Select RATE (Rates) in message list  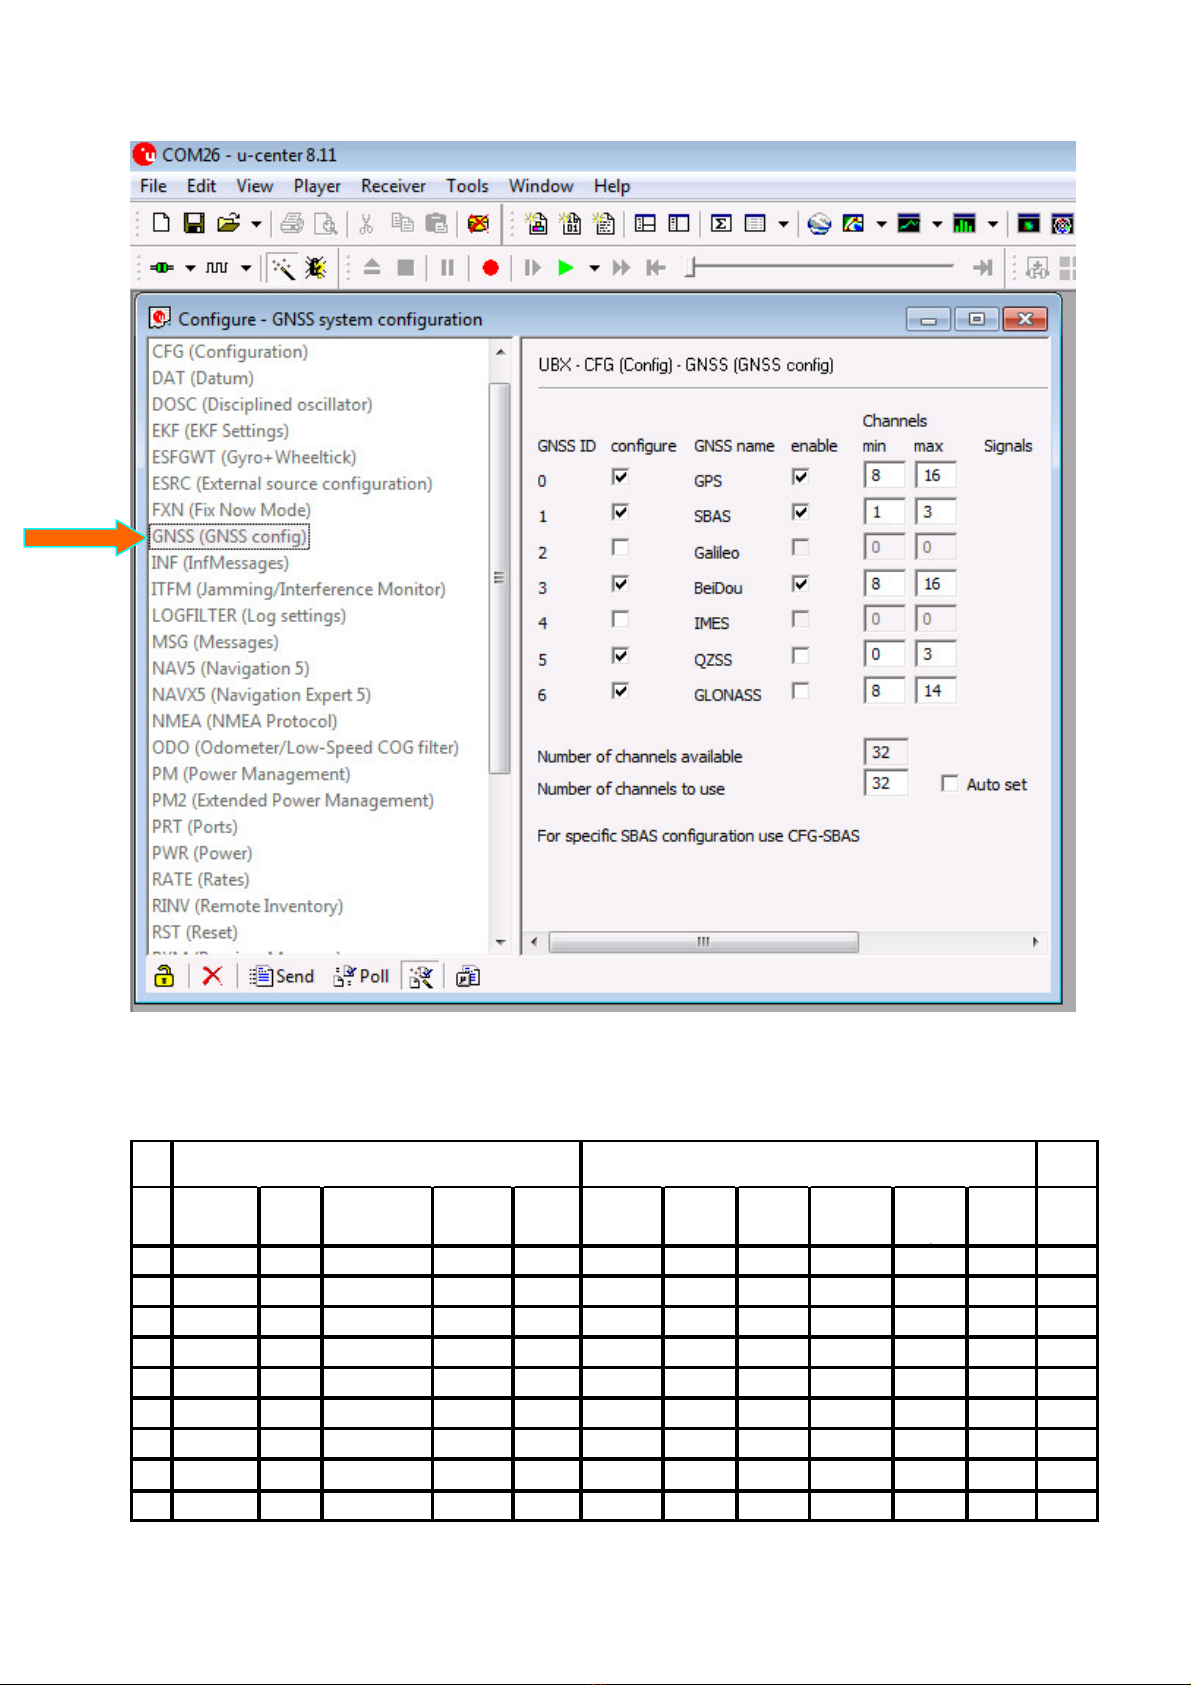coord(201,880)
